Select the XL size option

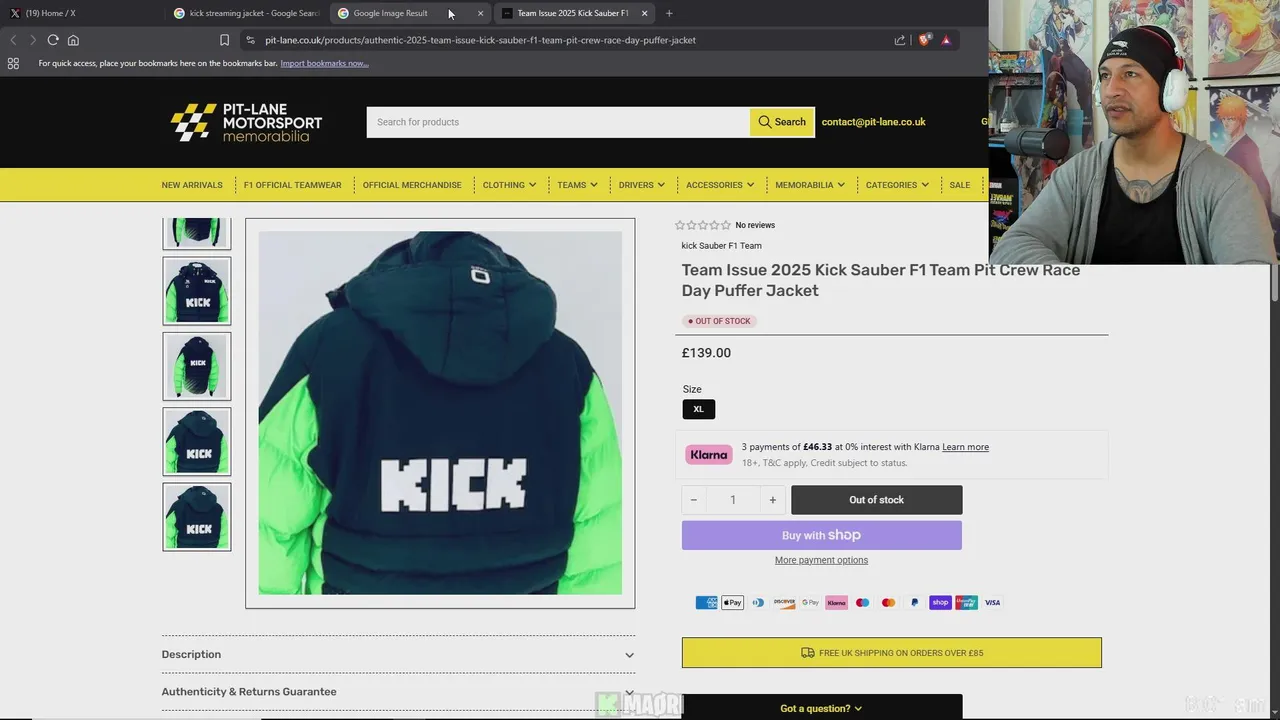pos(699,409)
